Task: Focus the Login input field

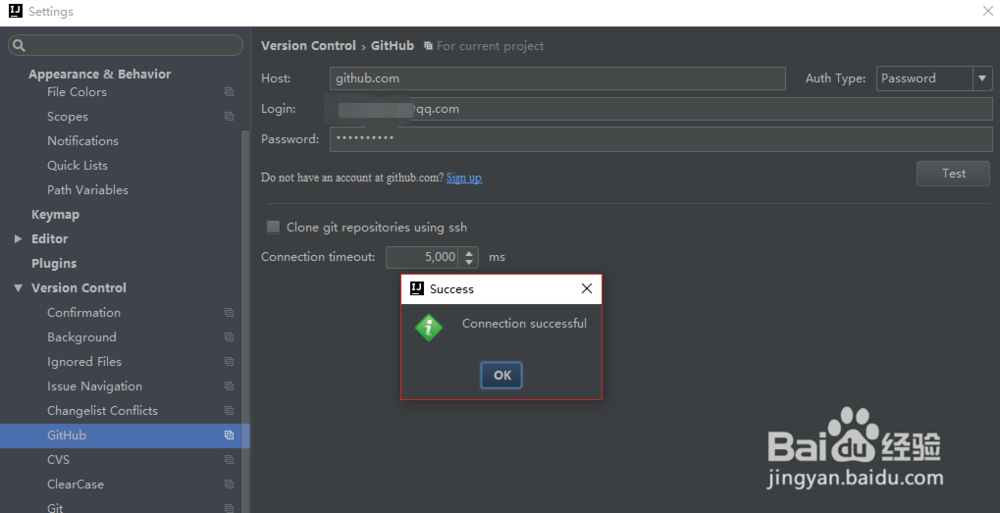Action: coord(661,109)
